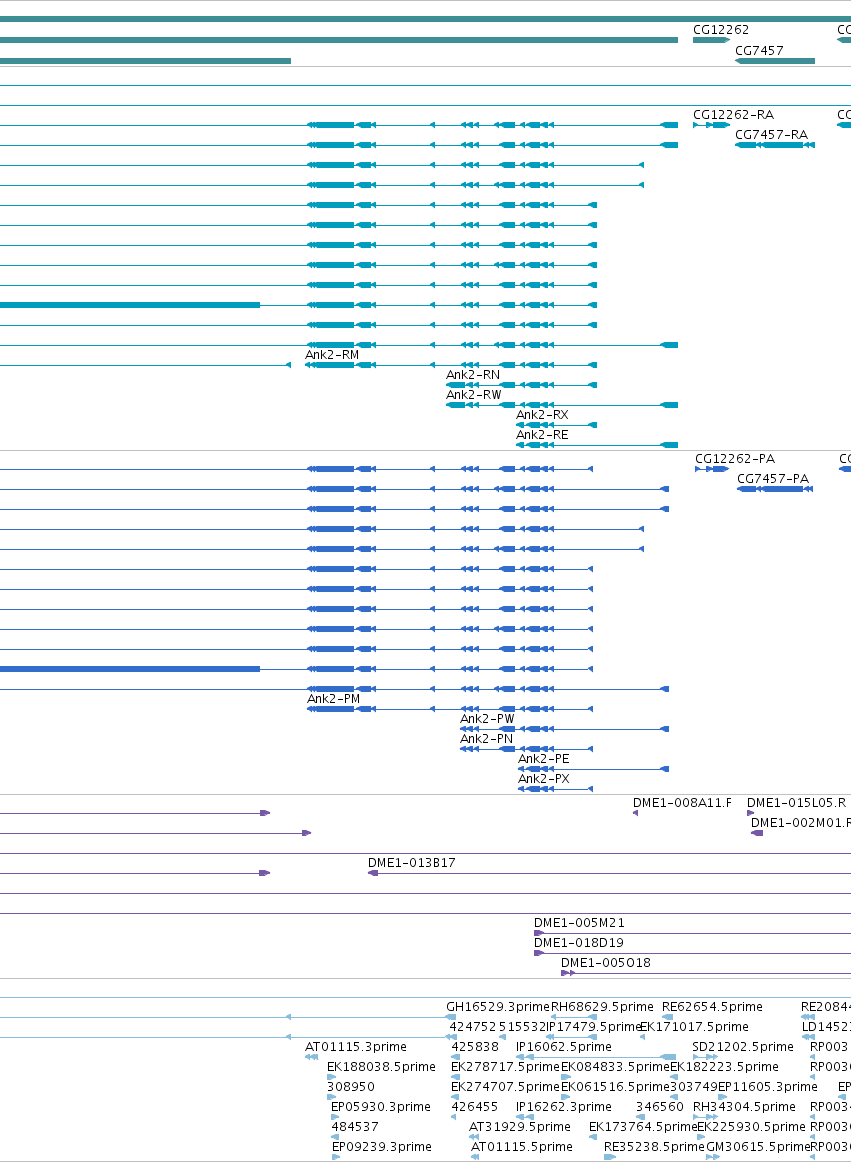Open the DME1-013B17 BAC clone
Screen dimensions: 851x1162
(x=609, y=873)
